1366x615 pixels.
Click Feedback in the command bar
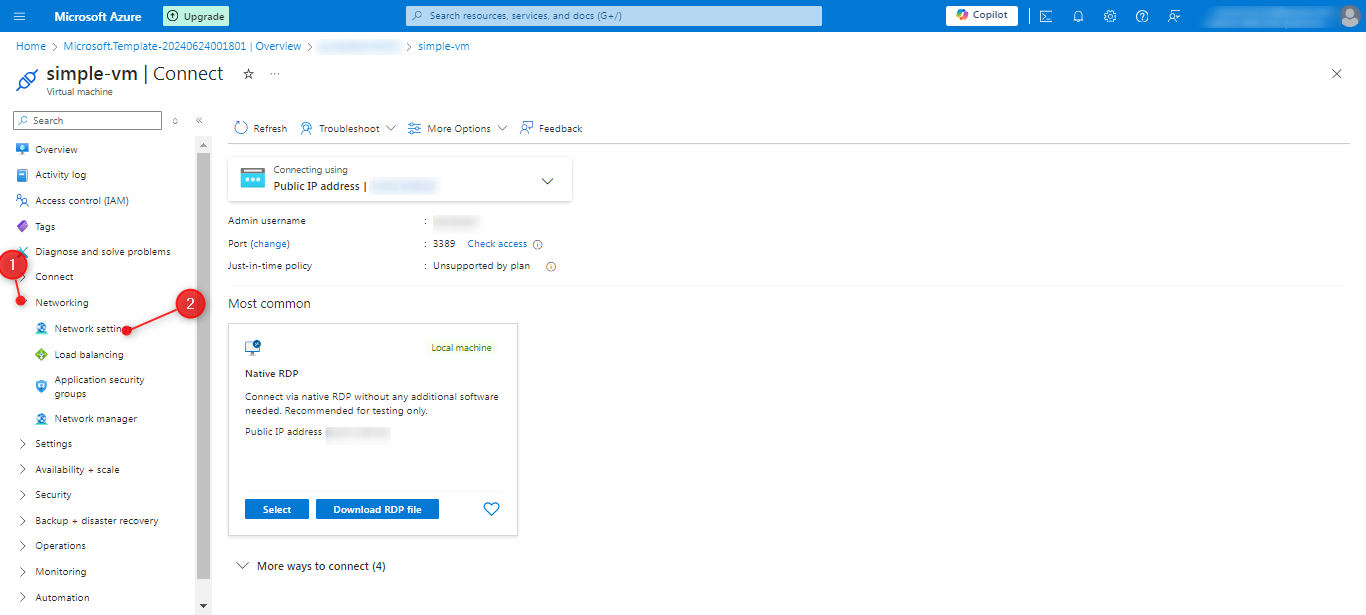pyautogui.click(x=551, y=128)
